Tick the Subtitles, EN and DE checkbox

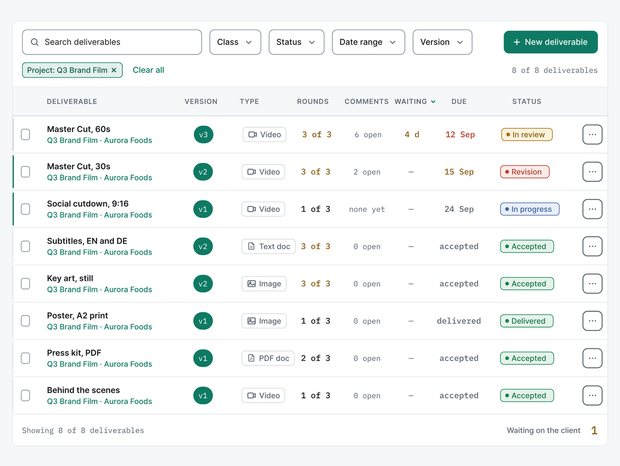(x=25, y=246)
